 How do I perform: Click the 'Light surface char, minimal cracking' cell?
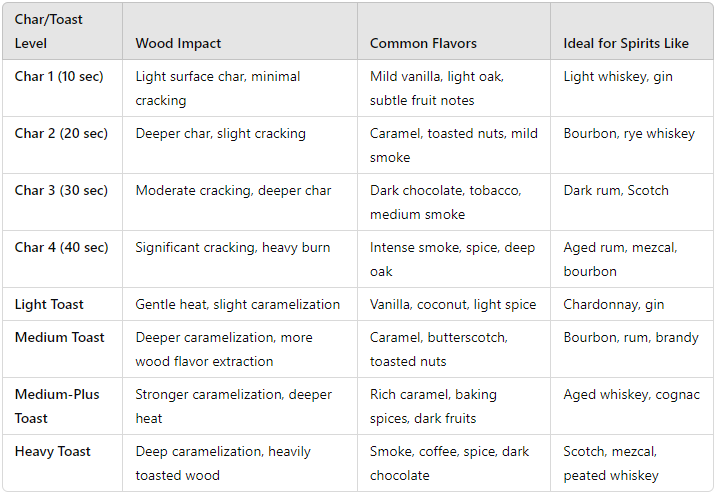pyautogui.click(x=218, y=88)
